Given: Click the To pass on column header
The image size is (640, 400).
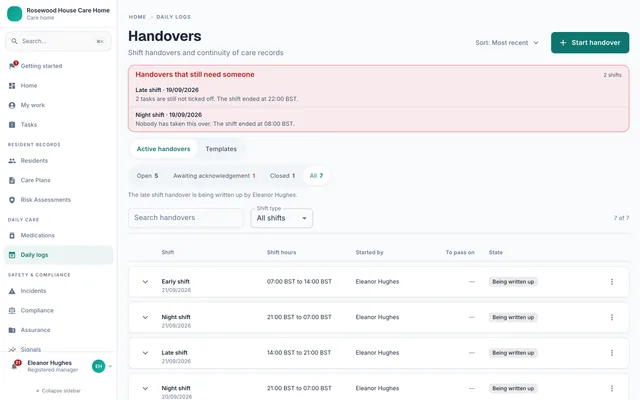Looking at the screenshot, I should click(460, 253).
